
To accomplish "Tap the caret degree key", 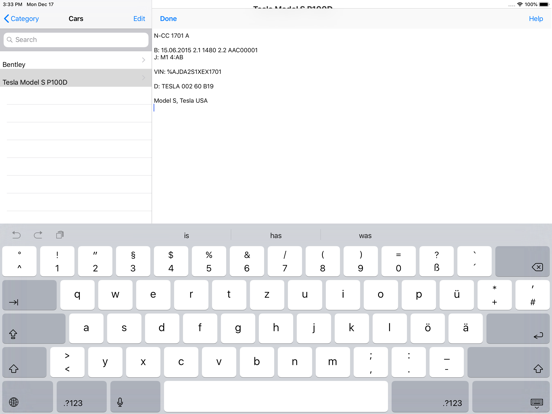I will 19,261.
